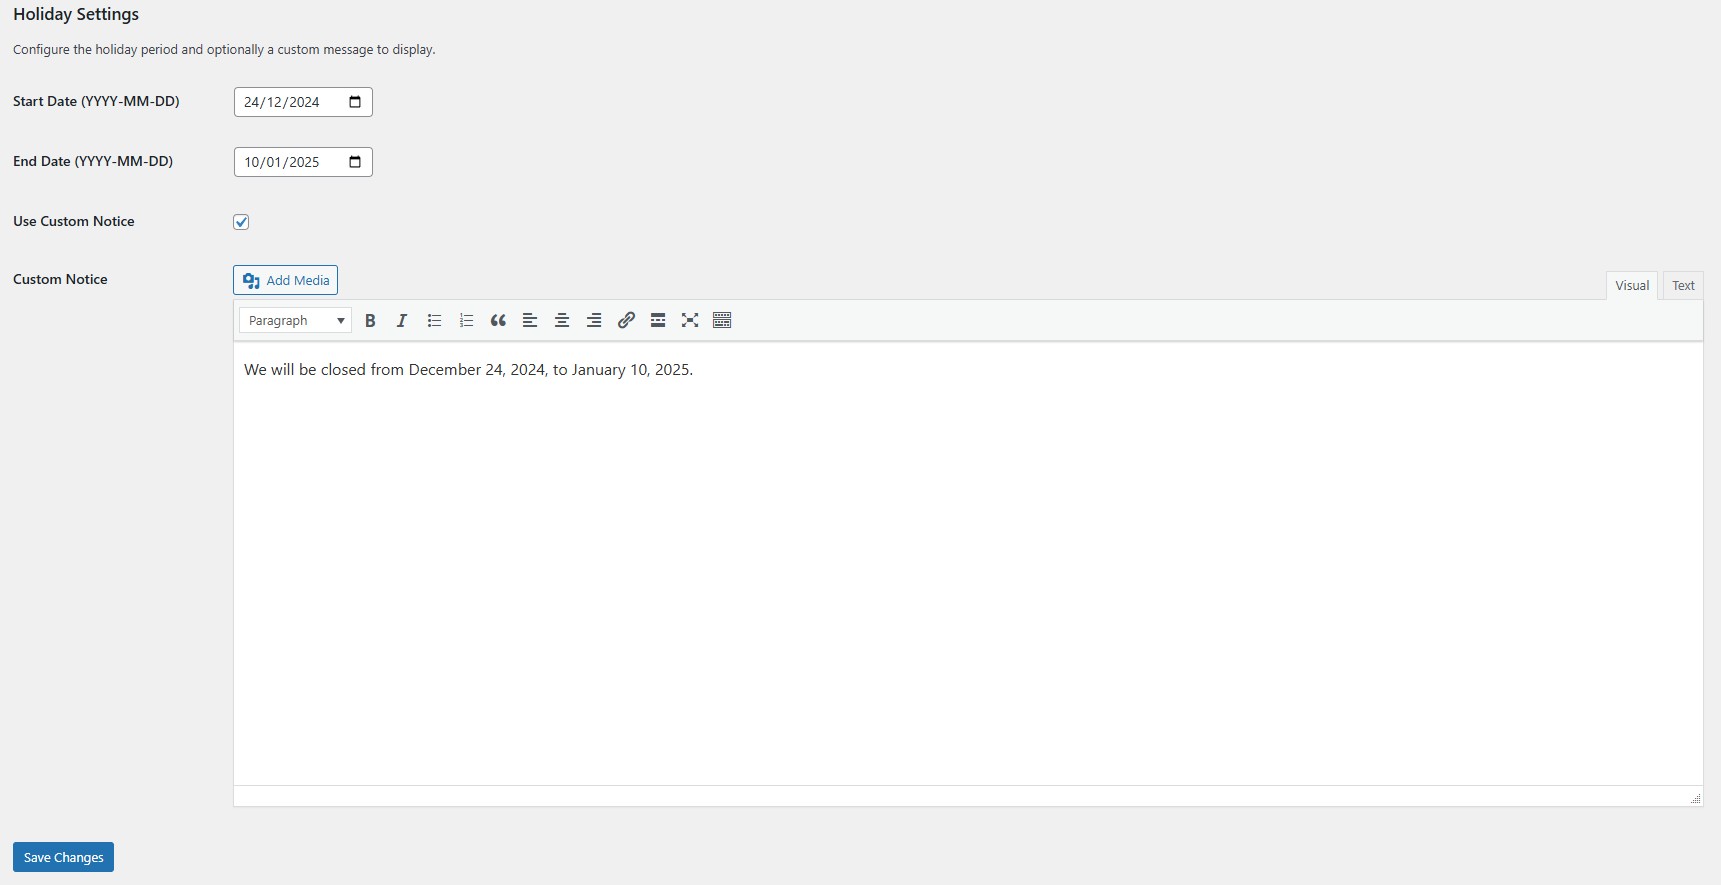Click the editor resize handle corner
1721x885 pixels.
point(1695,798)
